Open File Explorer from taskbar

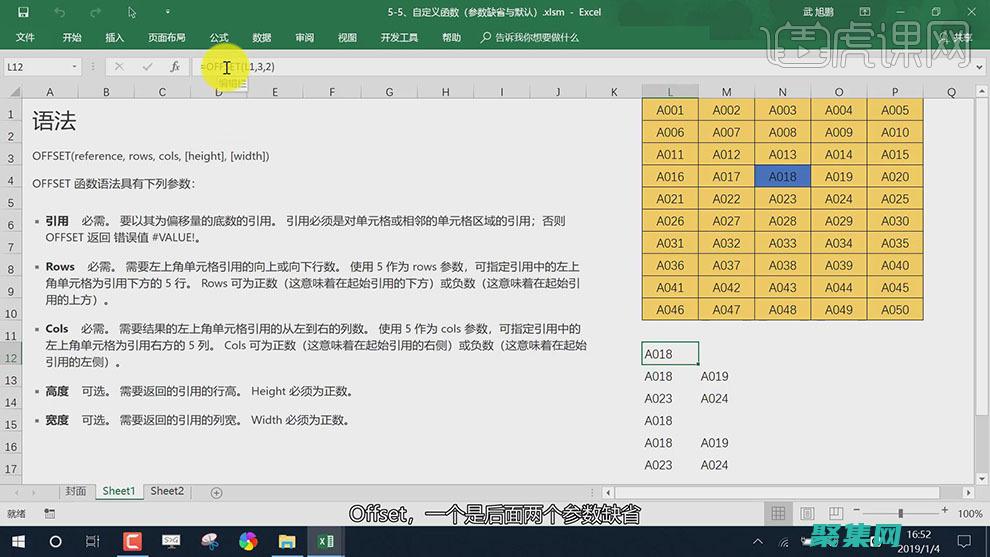point(287,542)
